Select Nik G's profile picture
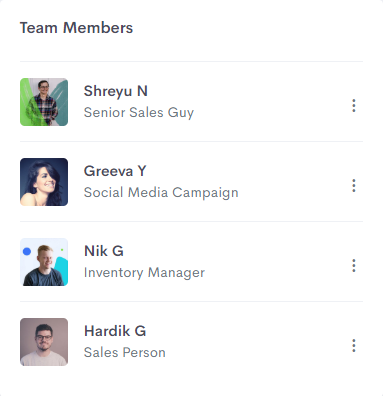Screen dimensions: 383x396 44,262
